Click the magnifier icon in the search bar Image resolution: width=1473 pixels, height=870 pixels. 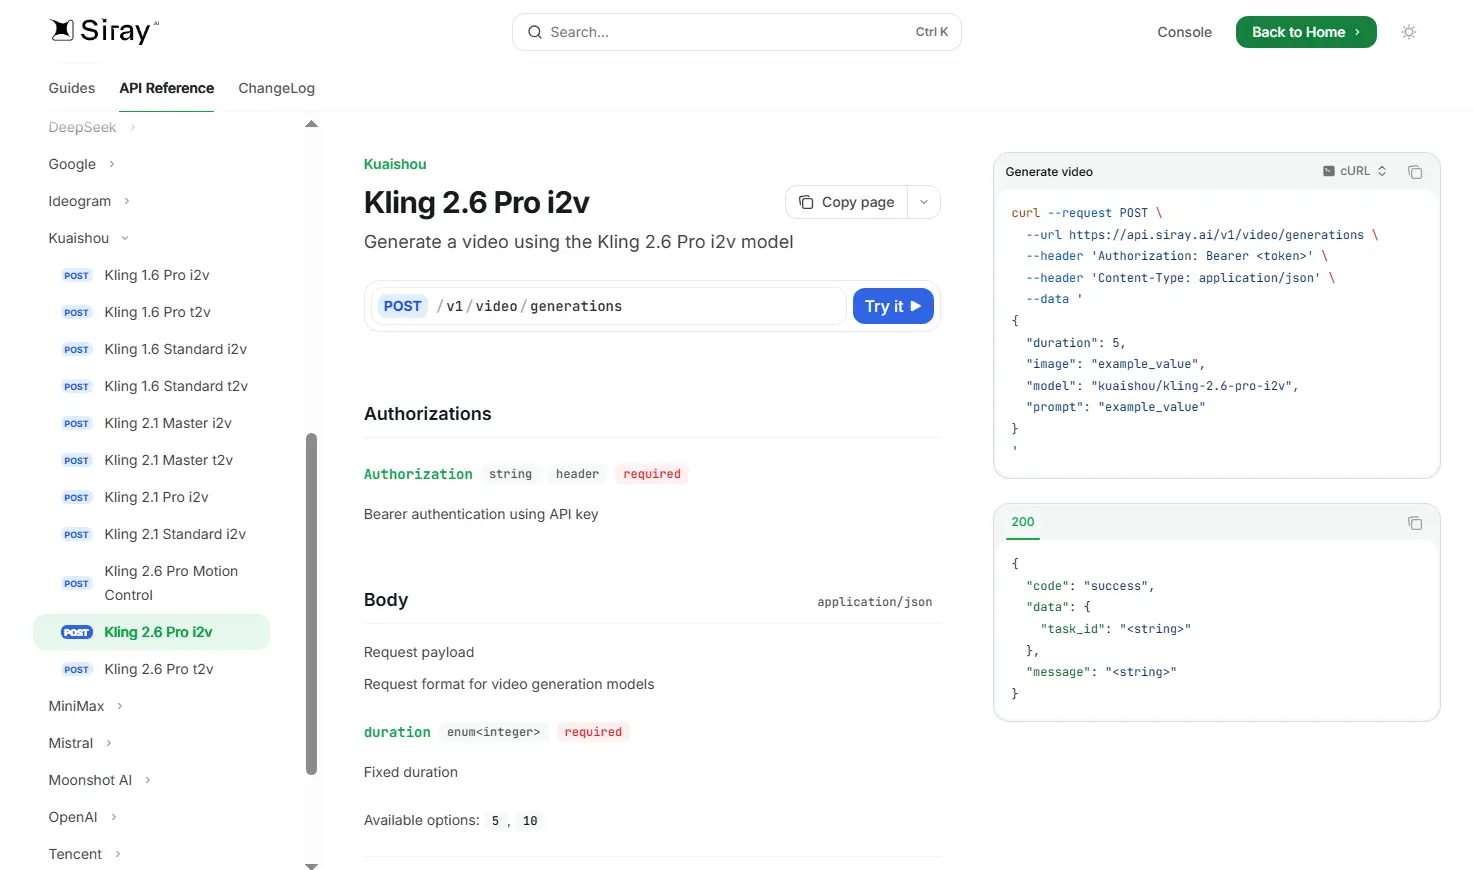[535, 32]
